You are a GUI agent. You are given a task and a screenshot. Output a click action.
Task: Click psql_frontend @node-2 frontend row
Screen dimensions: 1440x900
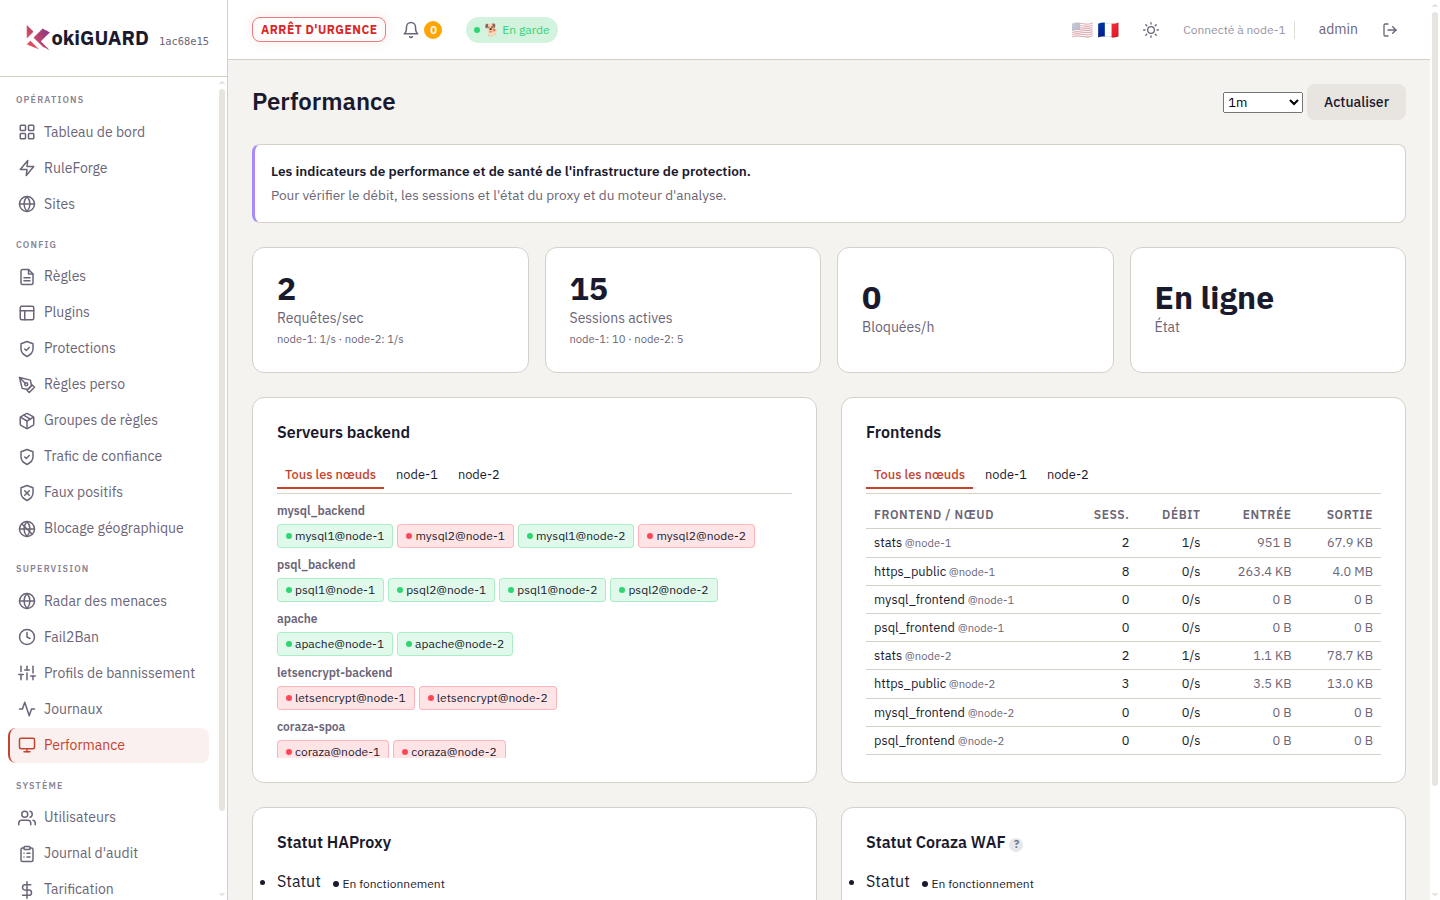click(x=1123, y=741)
